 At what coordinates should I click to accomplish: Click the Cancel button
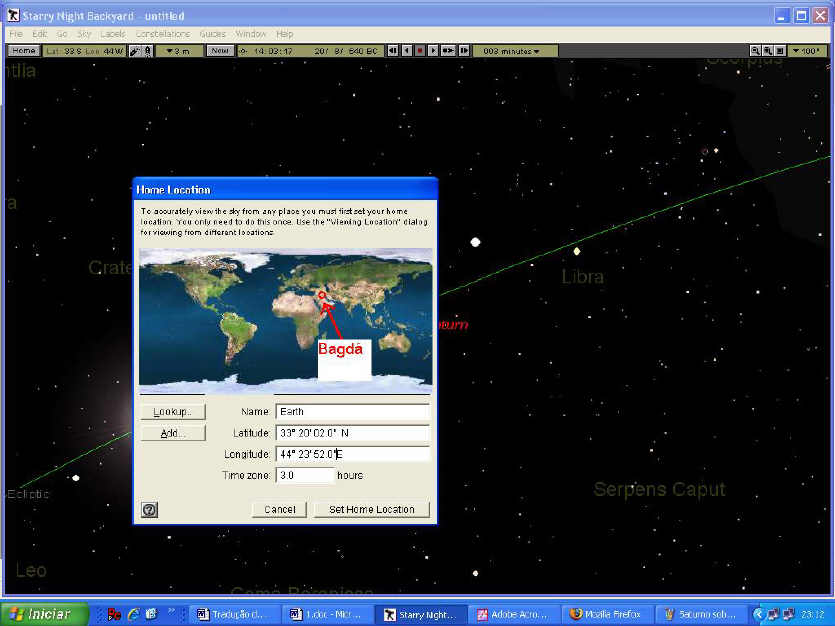(x=280, y=509)
